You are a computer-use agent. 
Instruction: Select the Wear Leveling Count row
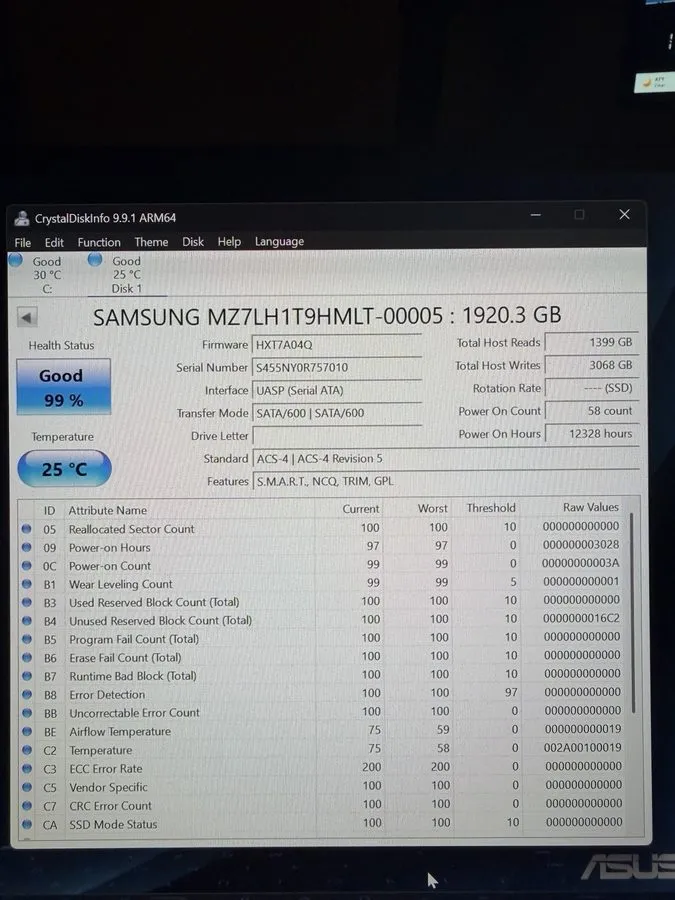point(323,583)
